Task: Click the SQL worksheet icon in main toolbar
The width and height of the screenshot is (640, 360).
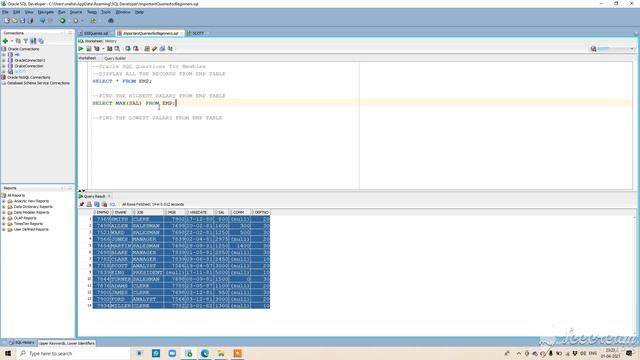Action: [93, 20]
